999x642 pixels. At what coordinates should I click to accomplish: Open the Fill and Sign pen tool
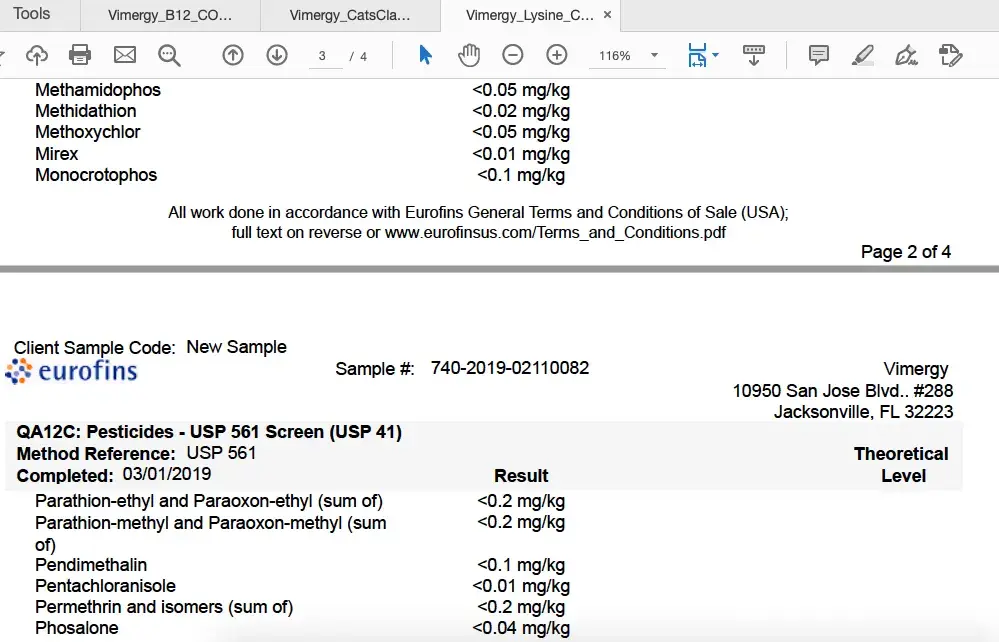[906, 56]
